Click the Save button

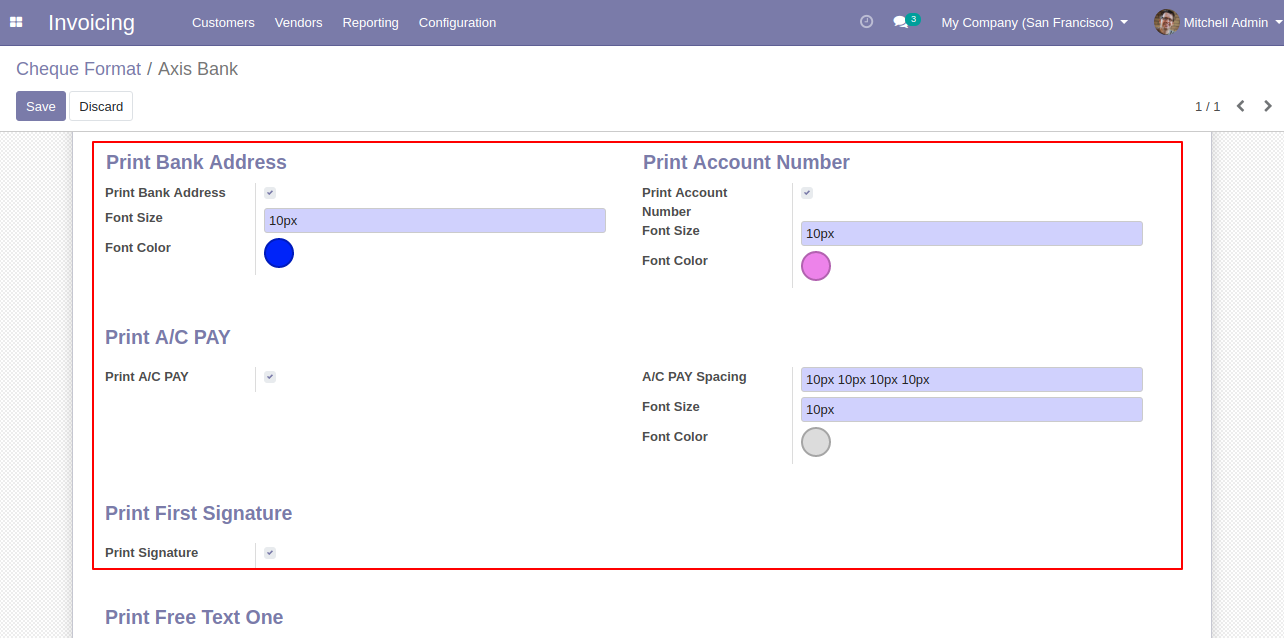[x=41, y=106]
